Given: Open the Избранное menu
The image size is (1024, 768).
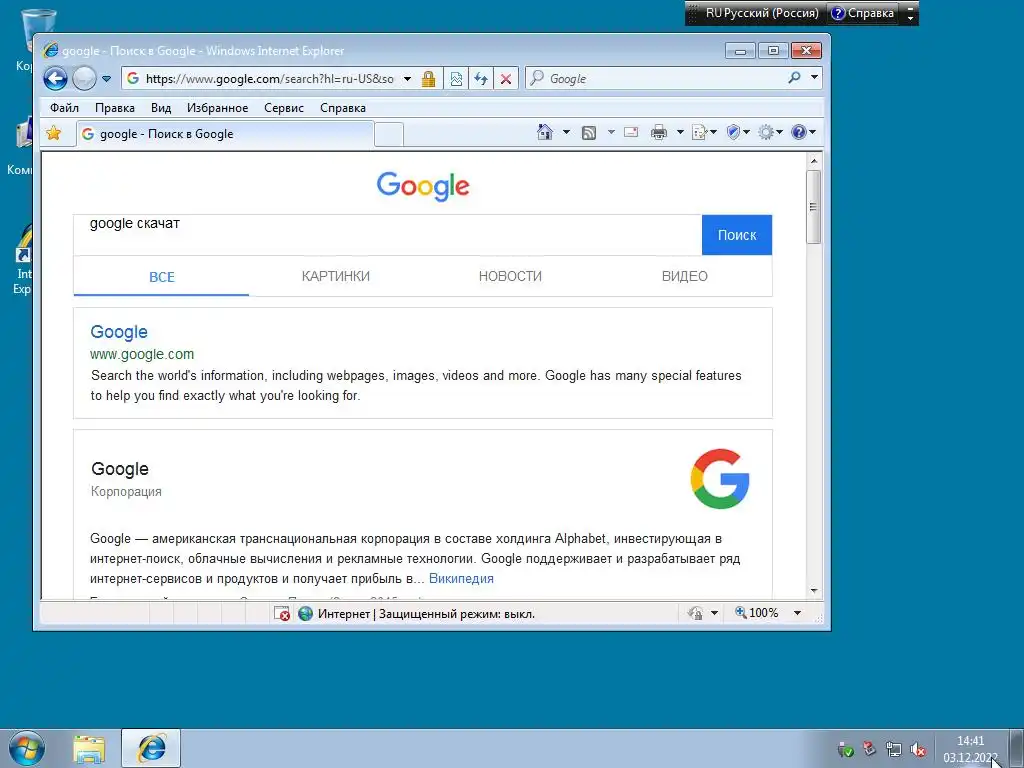Looking at the screenshot, I should pyautogui.click(x=217, y=108).
